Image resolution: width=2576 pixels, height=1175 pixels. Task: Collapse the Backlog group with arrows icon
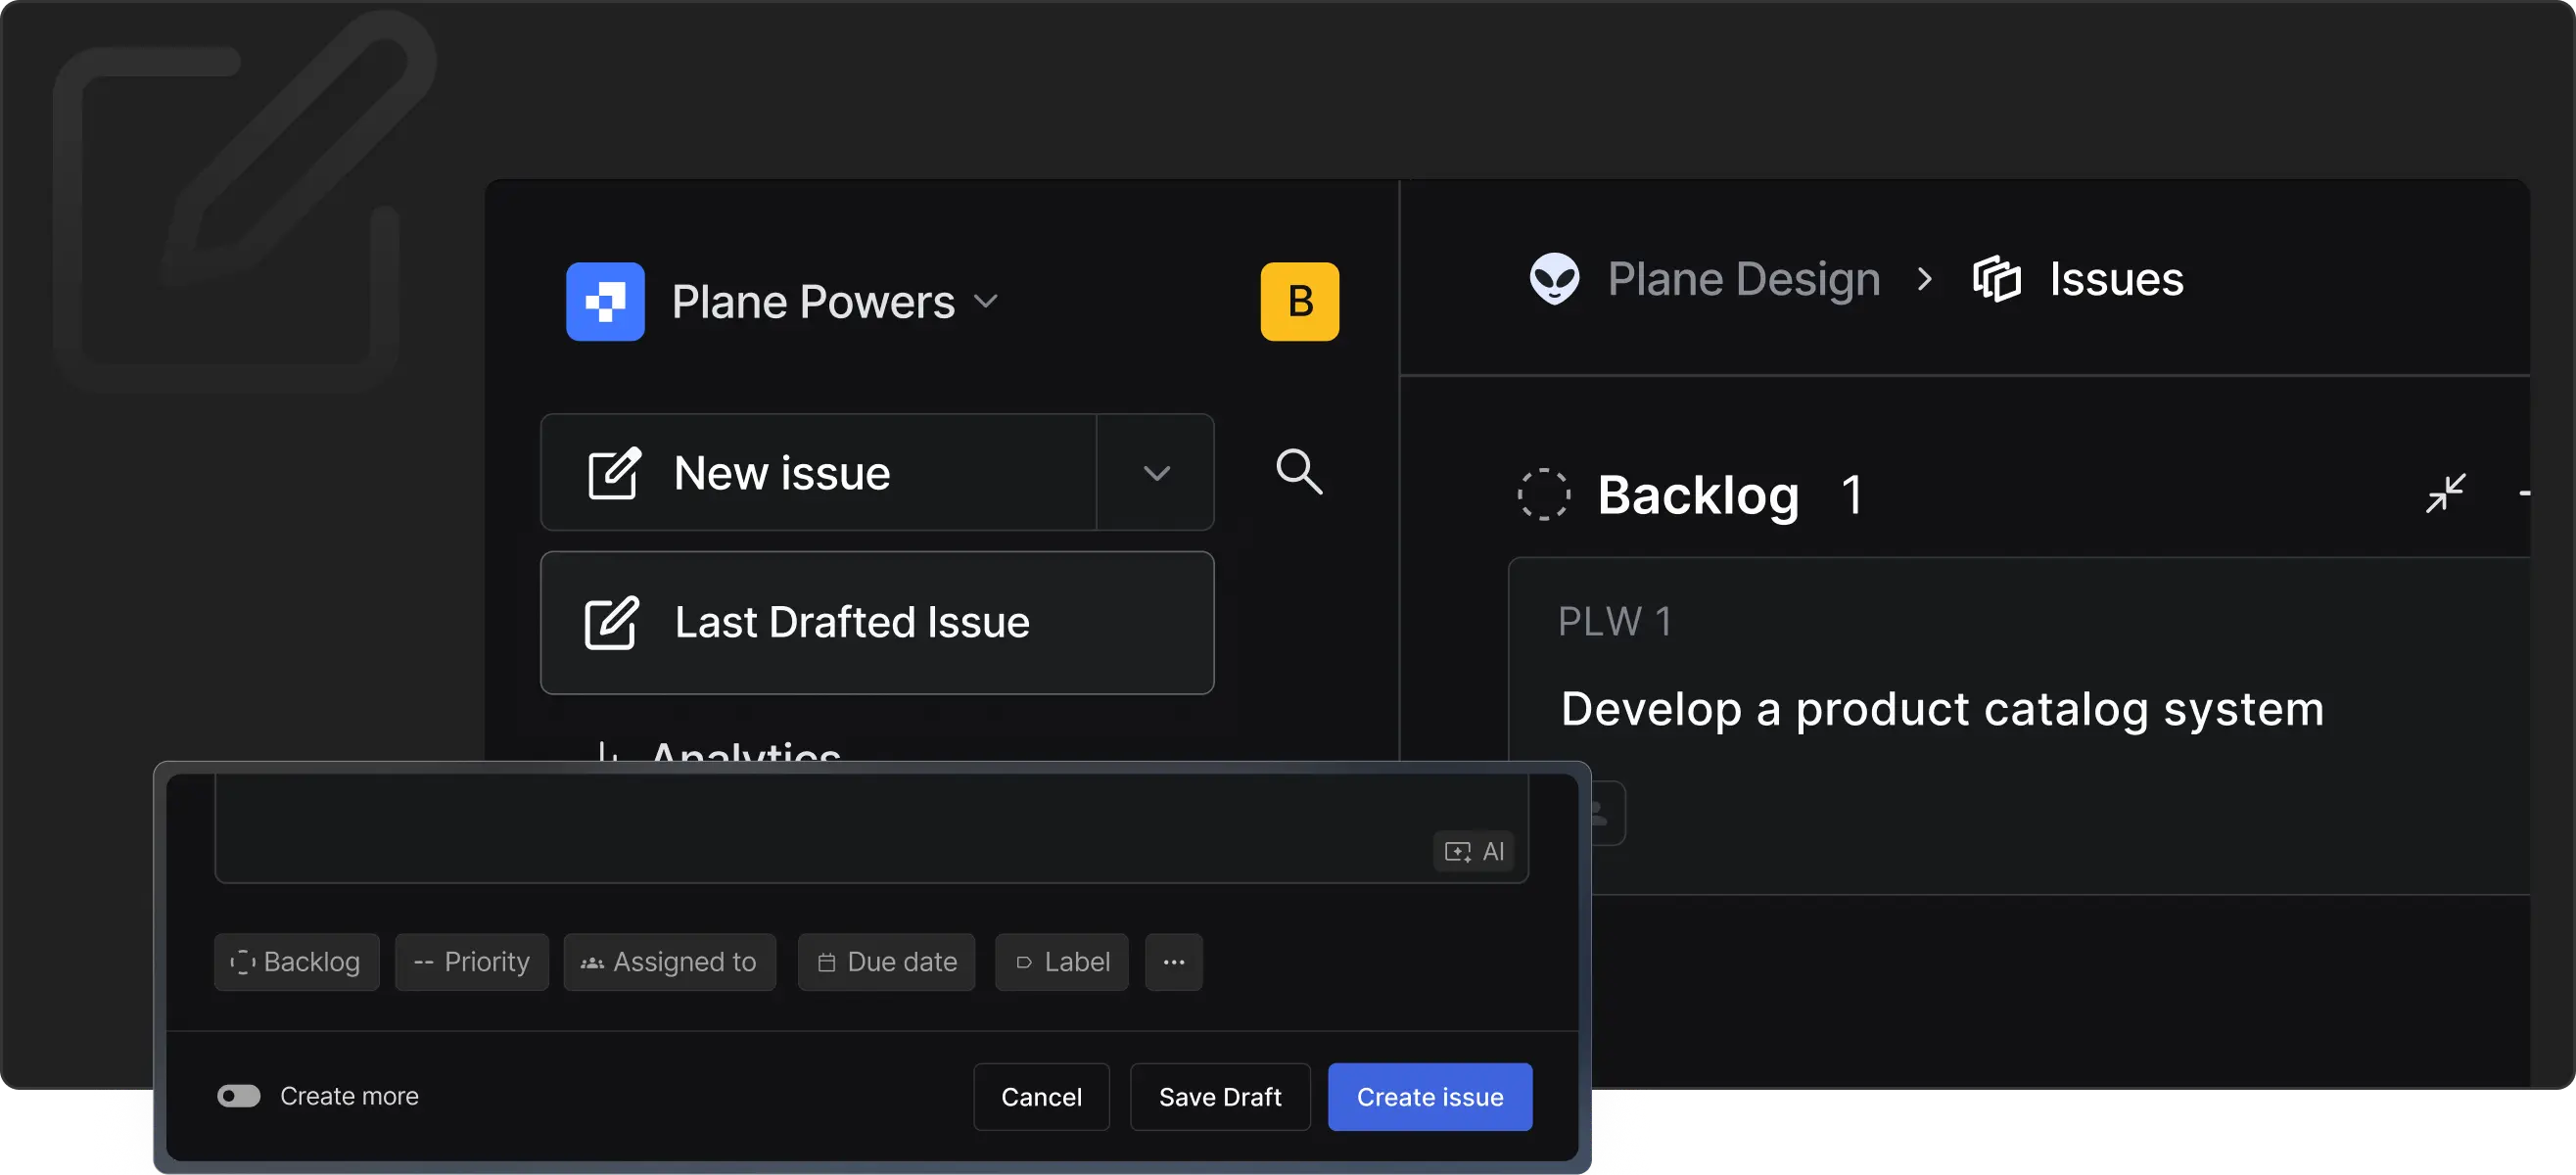[2445, 493]
